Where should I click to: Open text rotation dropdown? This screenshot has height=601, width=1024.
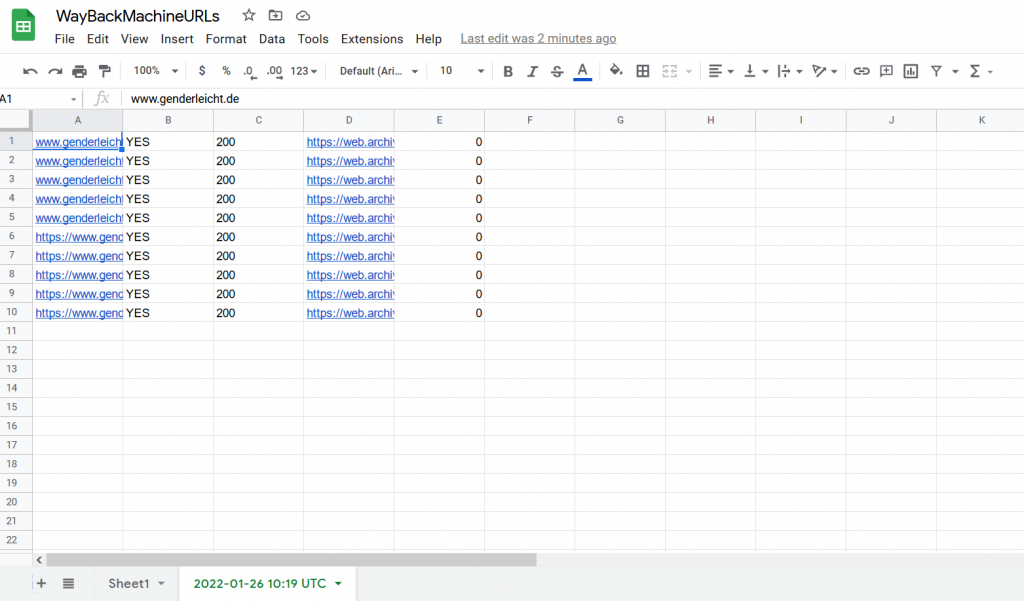pyautogui.click(x=825, y=71)
